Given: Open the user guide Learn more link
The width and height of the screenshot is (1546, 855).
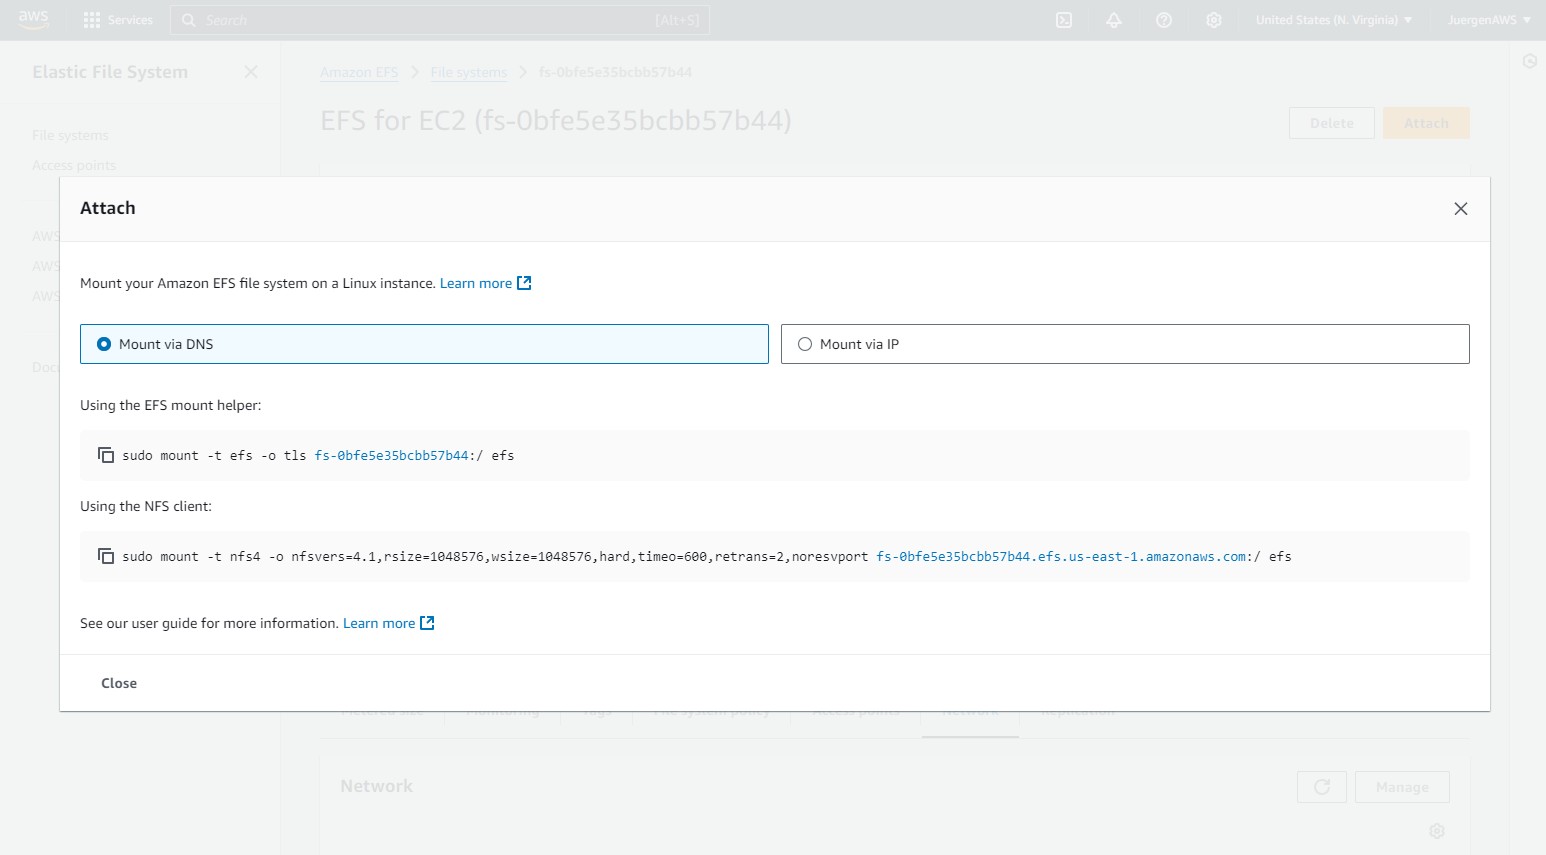Looking at the screenshot, I should tap(379, 623).
